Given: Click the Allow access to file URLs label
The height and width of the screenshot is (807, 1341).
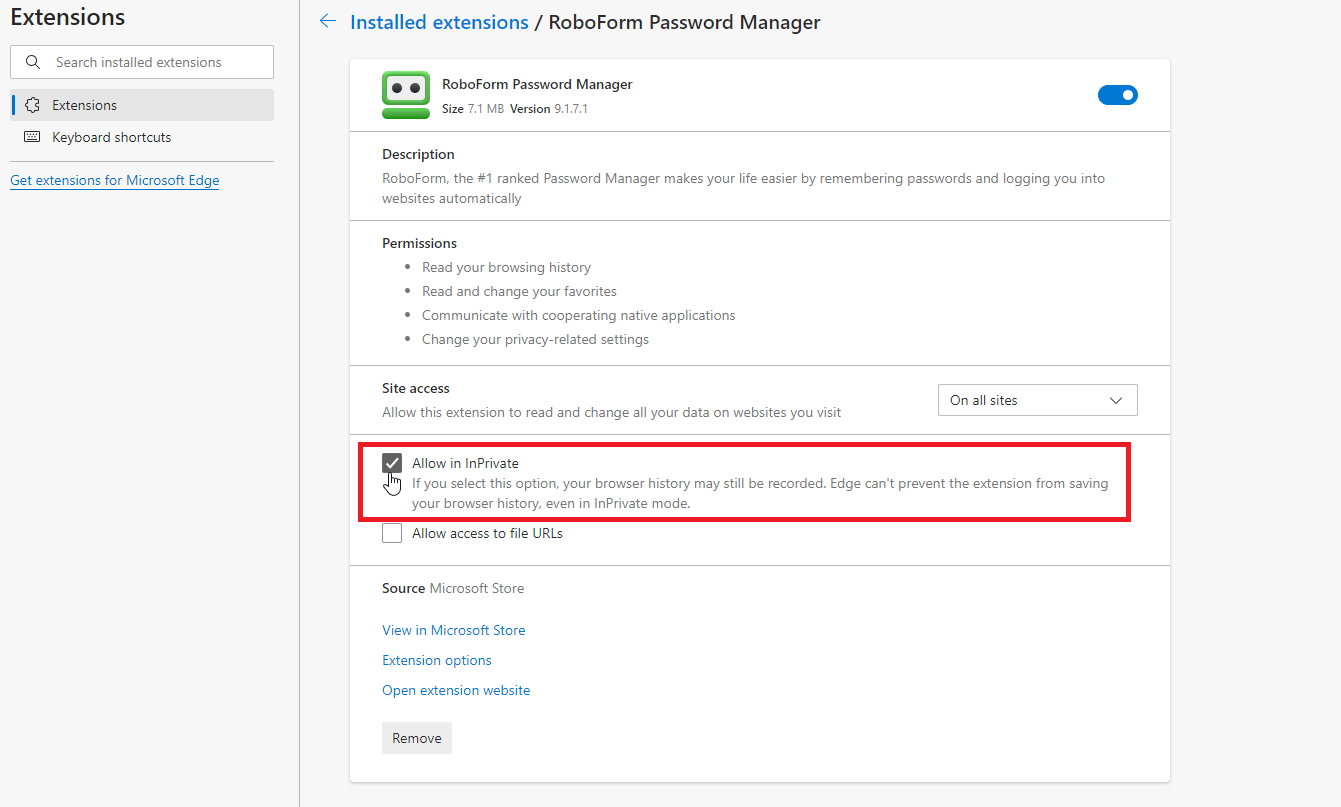Looking at the screenshot, I should 487,533.
